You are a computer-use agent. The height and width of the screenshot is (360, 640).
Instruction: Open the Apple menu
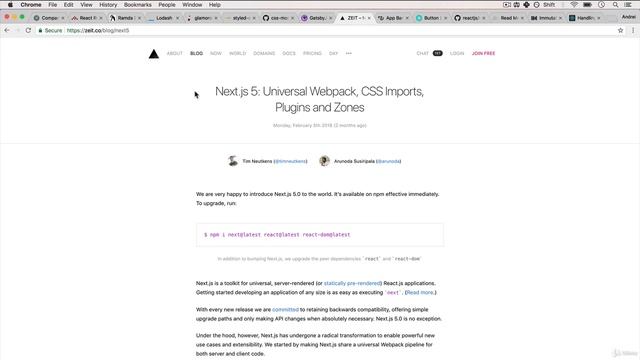click(10, 5)
